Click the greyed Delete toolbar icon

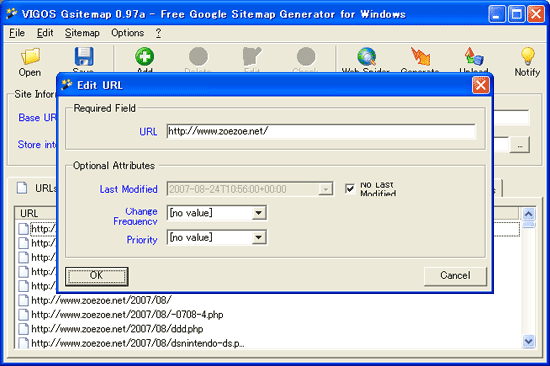pyautogui.click(x=198, y=56)
